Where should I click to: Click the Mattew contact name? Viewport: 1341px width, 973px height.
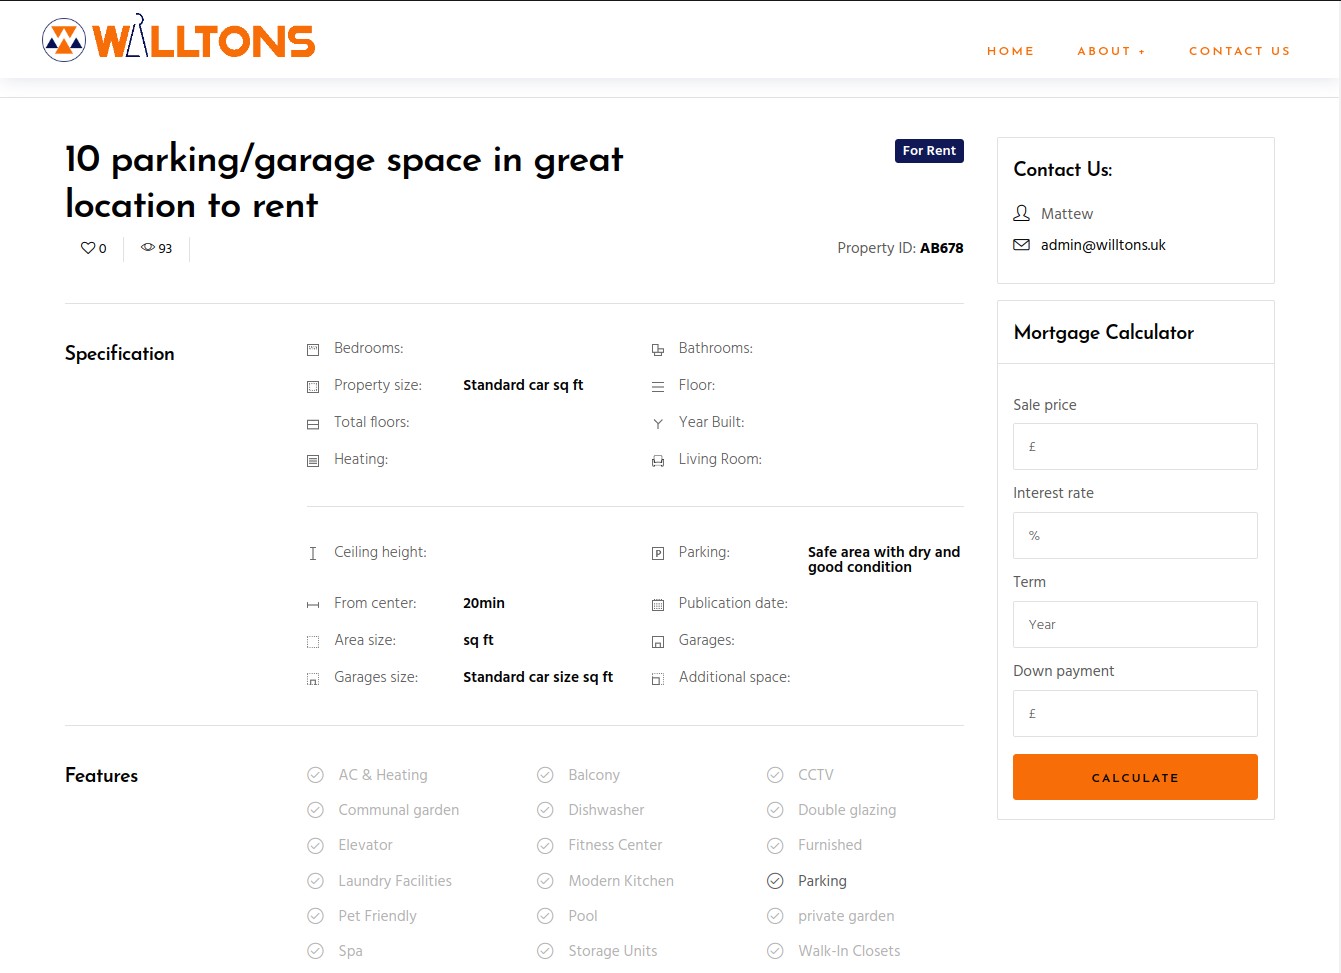pos(1067,214)
